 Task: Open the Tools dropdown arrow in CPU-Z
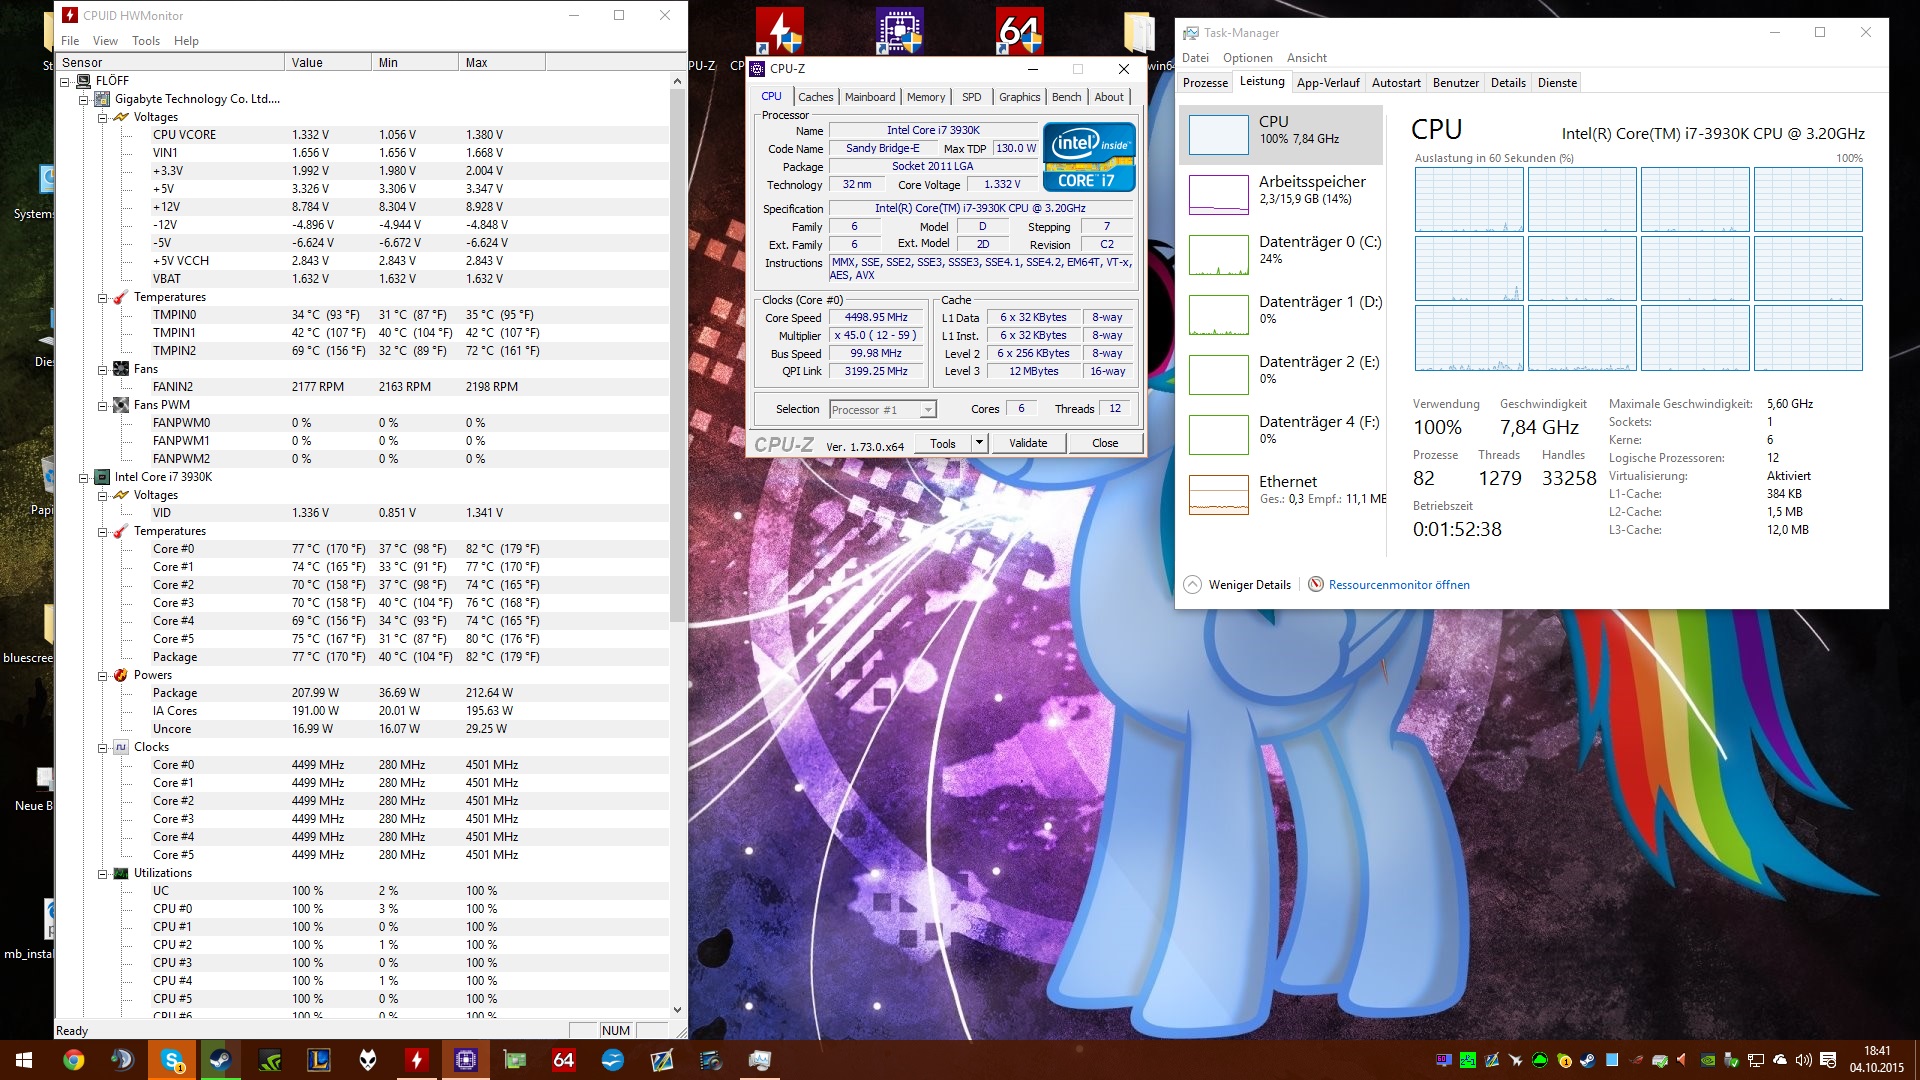[980, 443]
